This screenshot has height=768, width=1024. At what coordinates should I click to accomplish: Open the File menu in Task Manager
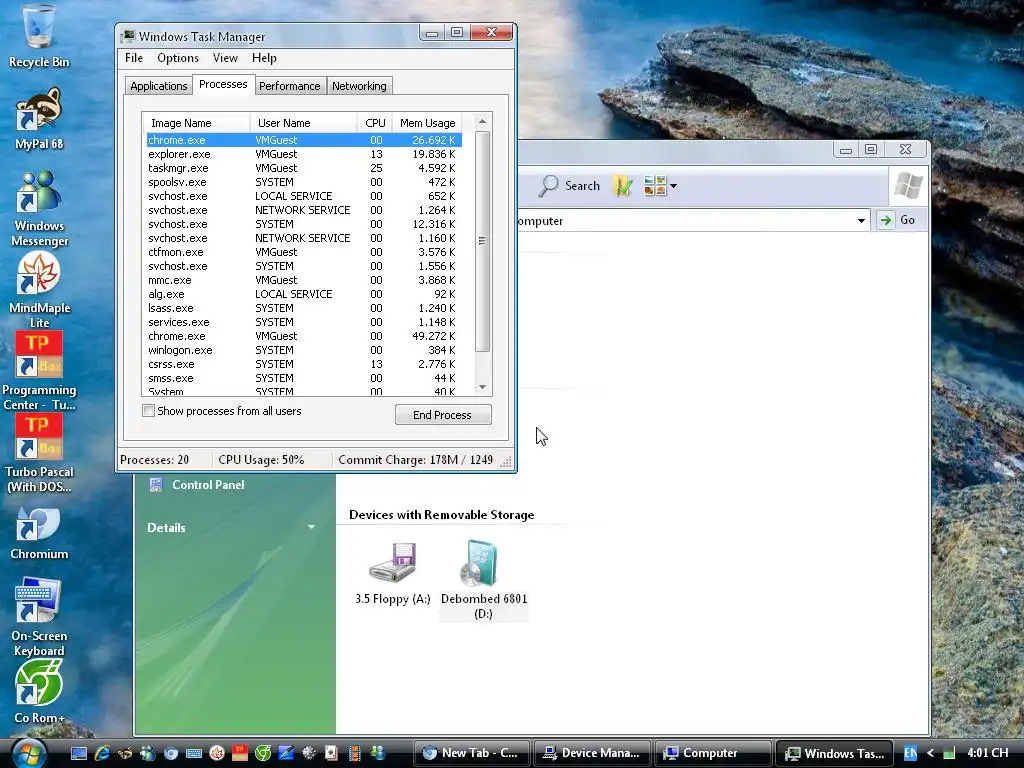pyautogui.click(x=134, y=58)
